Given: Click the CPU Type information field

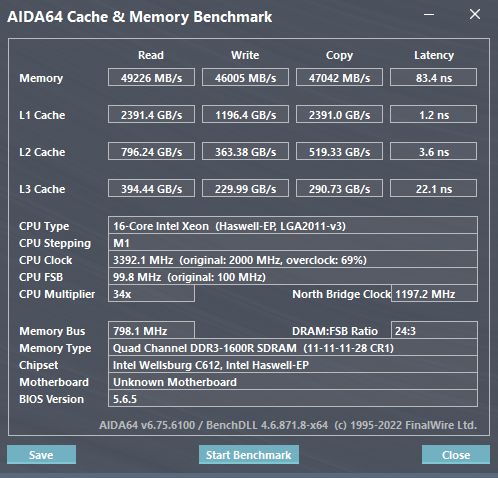Looking at the screenshot, I should pos(293,225).
